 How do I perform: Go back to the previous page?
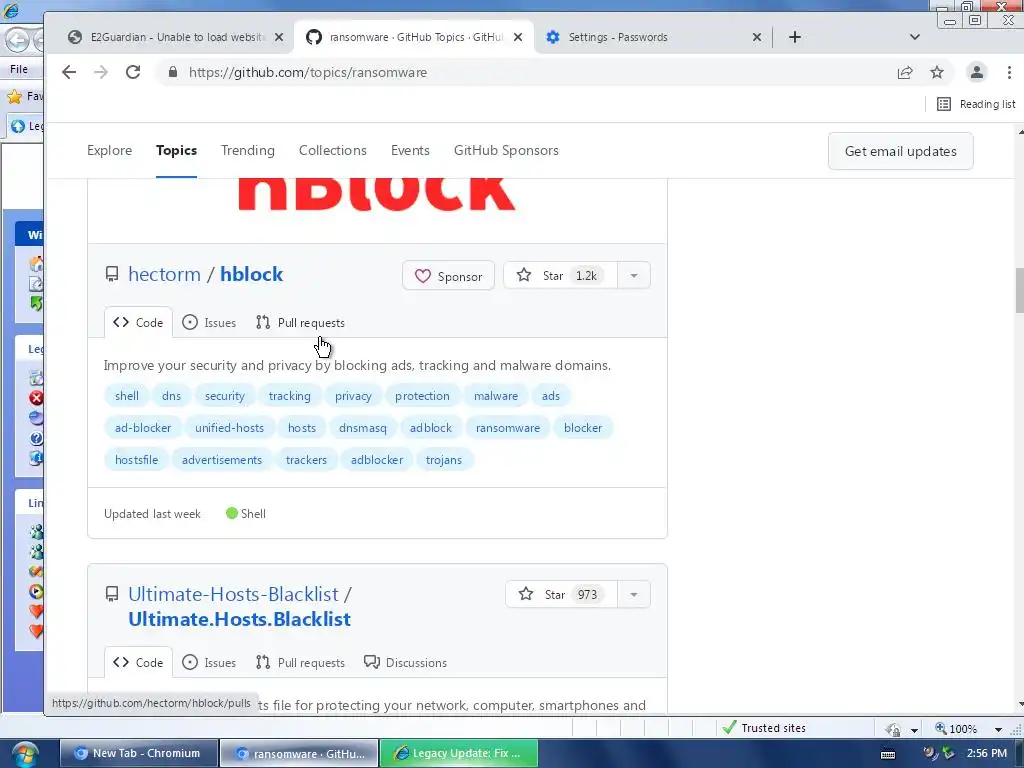click(69, 72)
